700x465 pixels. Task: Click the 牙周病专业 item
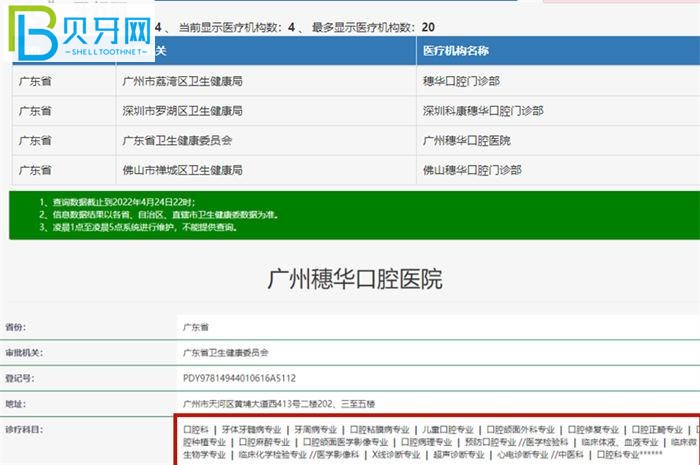click(x=316, y=429)
